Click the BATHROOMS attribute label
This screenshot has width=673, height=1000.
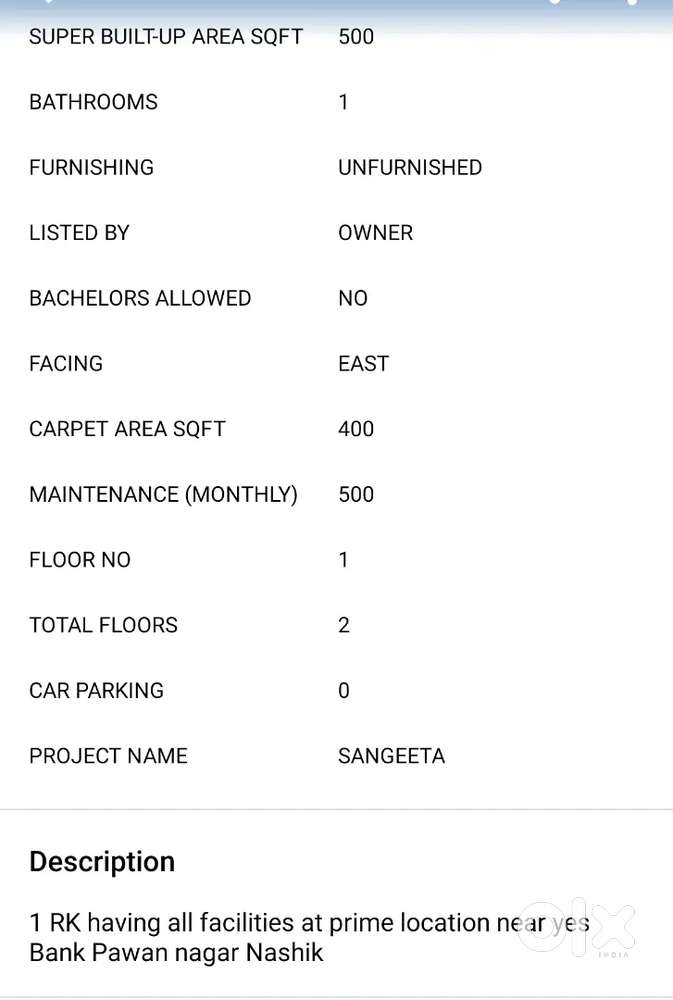pyautogui.click(x=92, y=102)
